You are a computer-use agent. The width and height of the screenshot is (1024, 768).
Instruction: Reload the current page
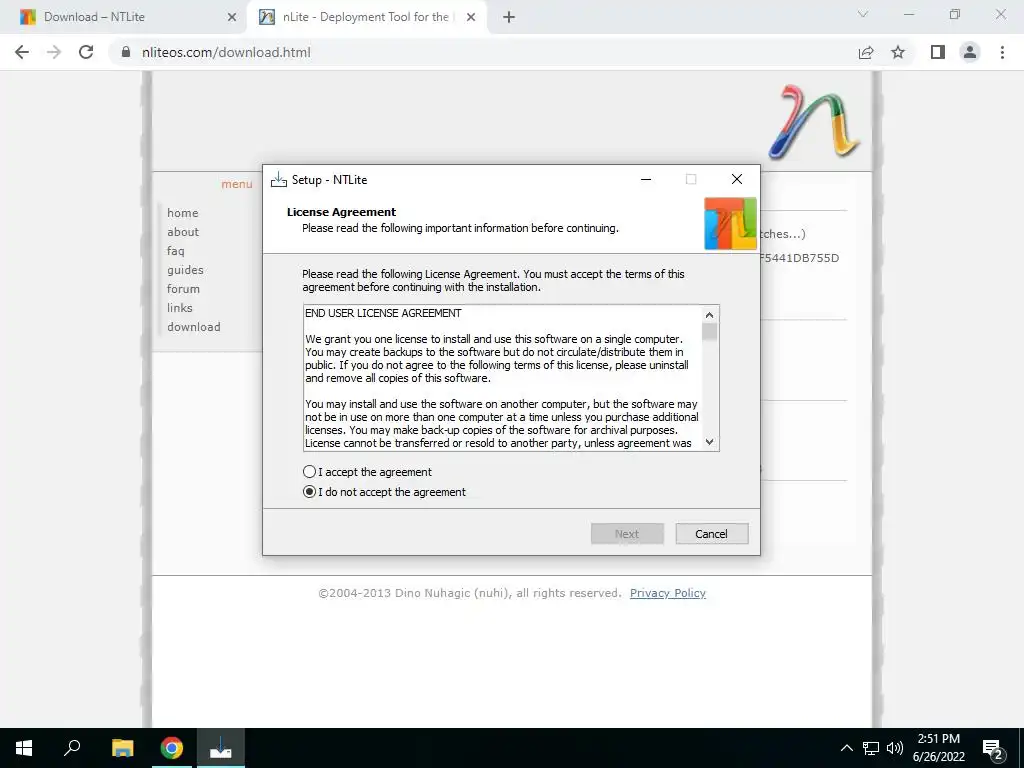pyautogui.click(x=86, y=52)
